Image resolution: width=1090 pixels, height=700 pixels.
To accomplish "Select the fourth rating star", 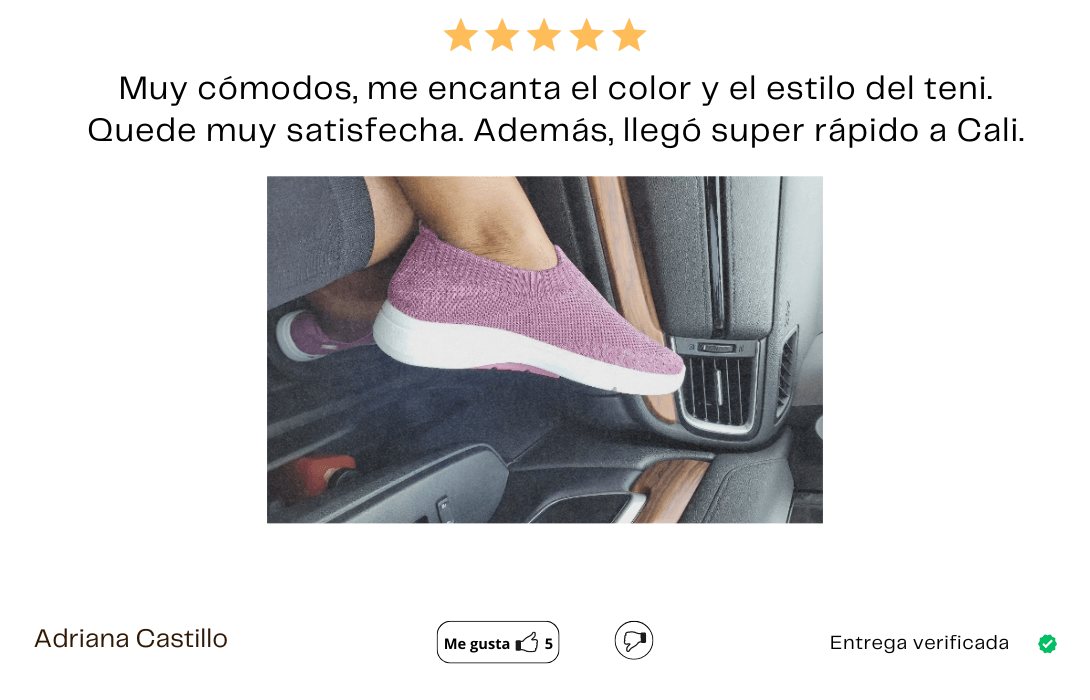I will [x=587, y=35].
